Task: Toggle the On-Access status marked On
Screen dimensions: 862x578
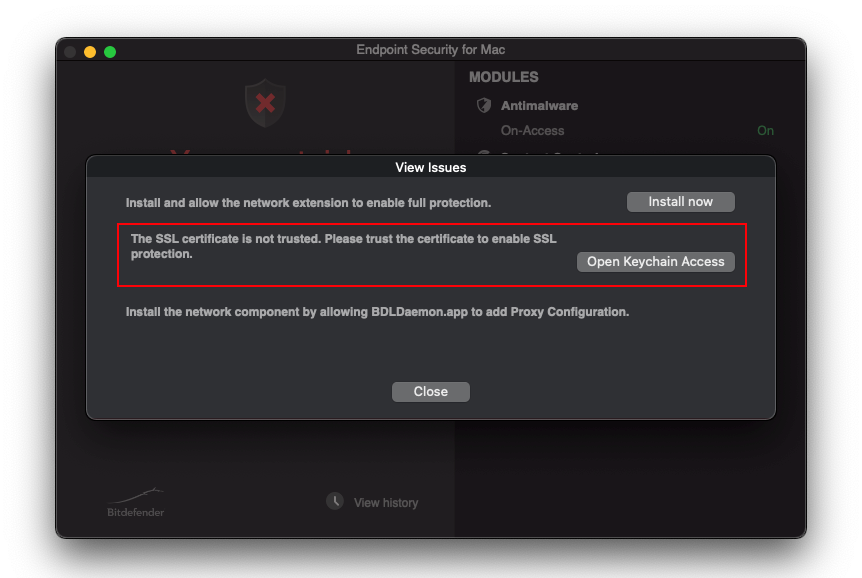Action: tap(765, 131)
